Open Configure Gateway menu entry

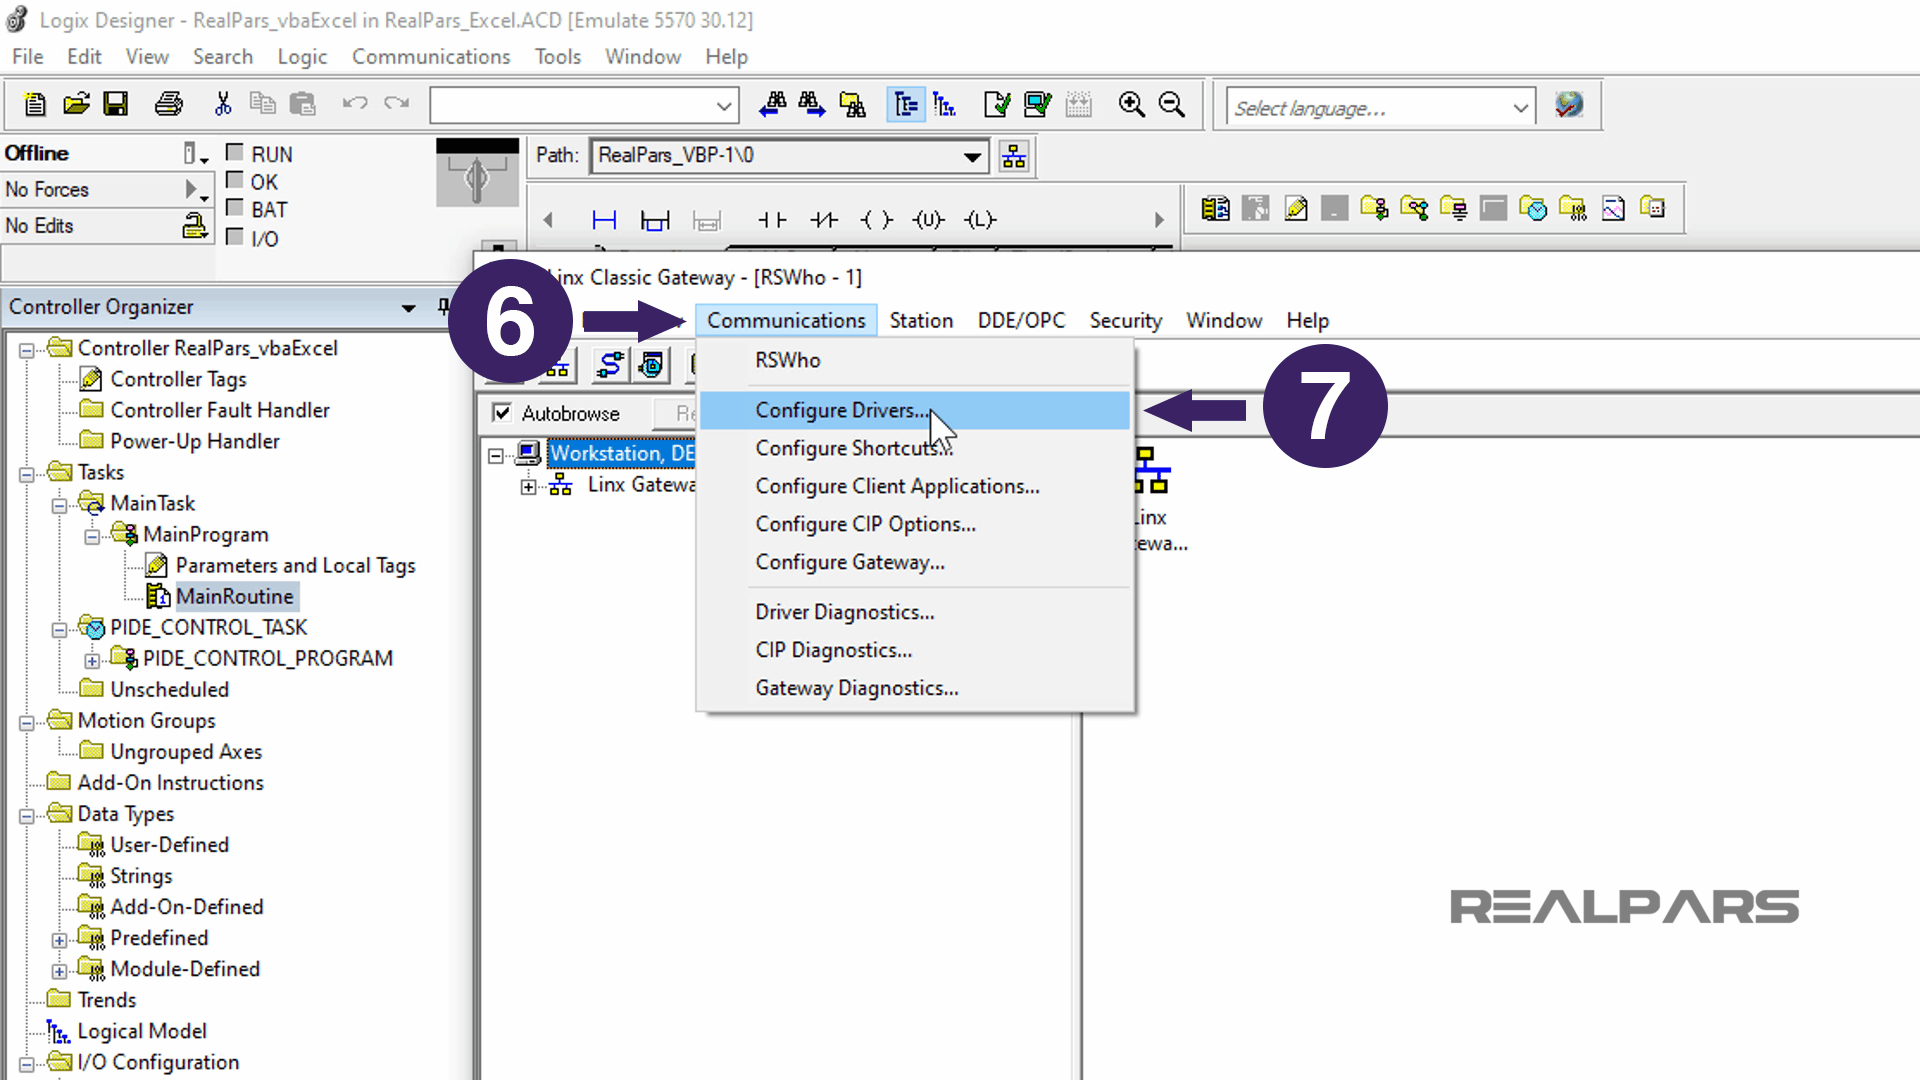(x=915, y=562)
